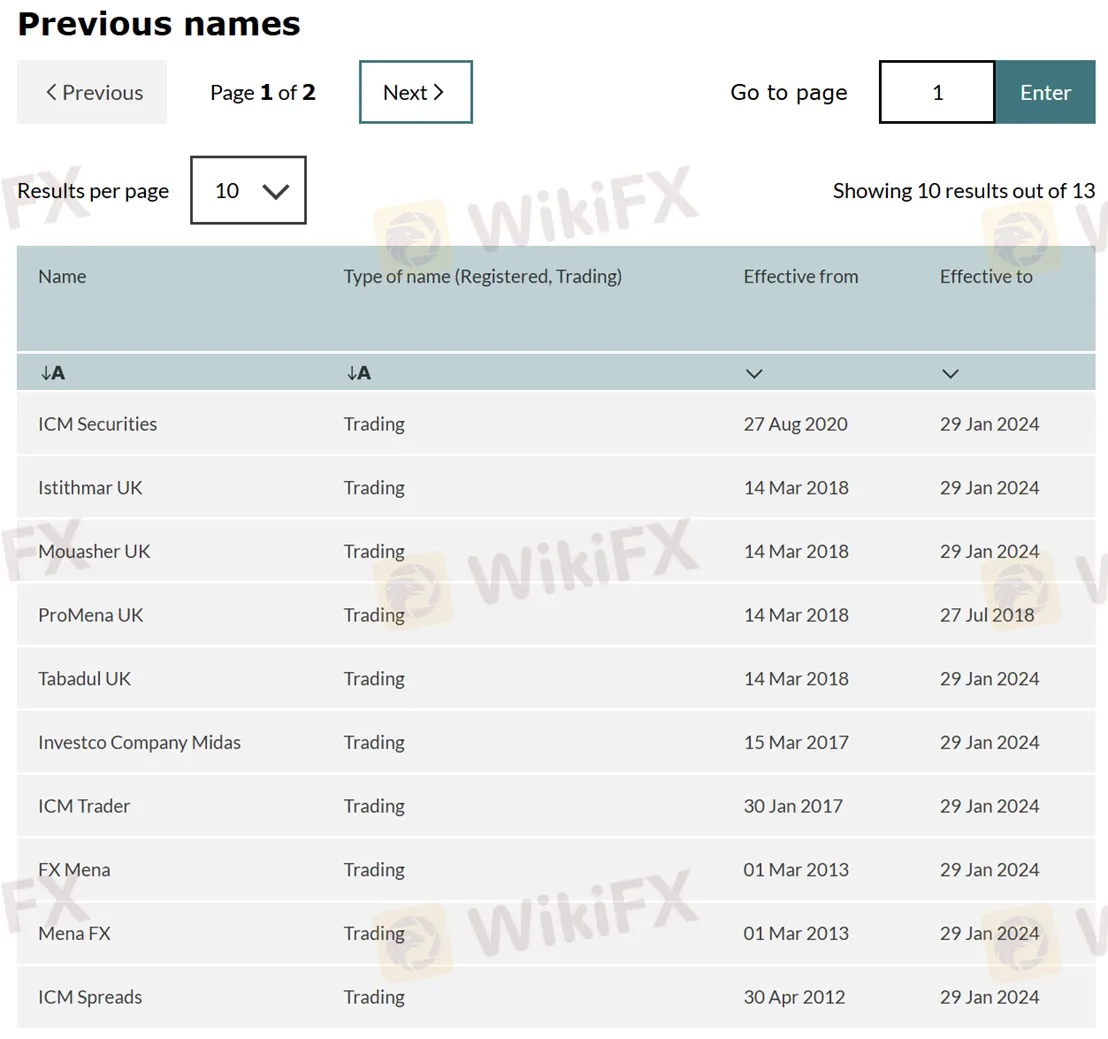The width and height of the screenshot is (1108, 1039).
Task: Sort by the Effective from chevron
Action: point(754,373)
